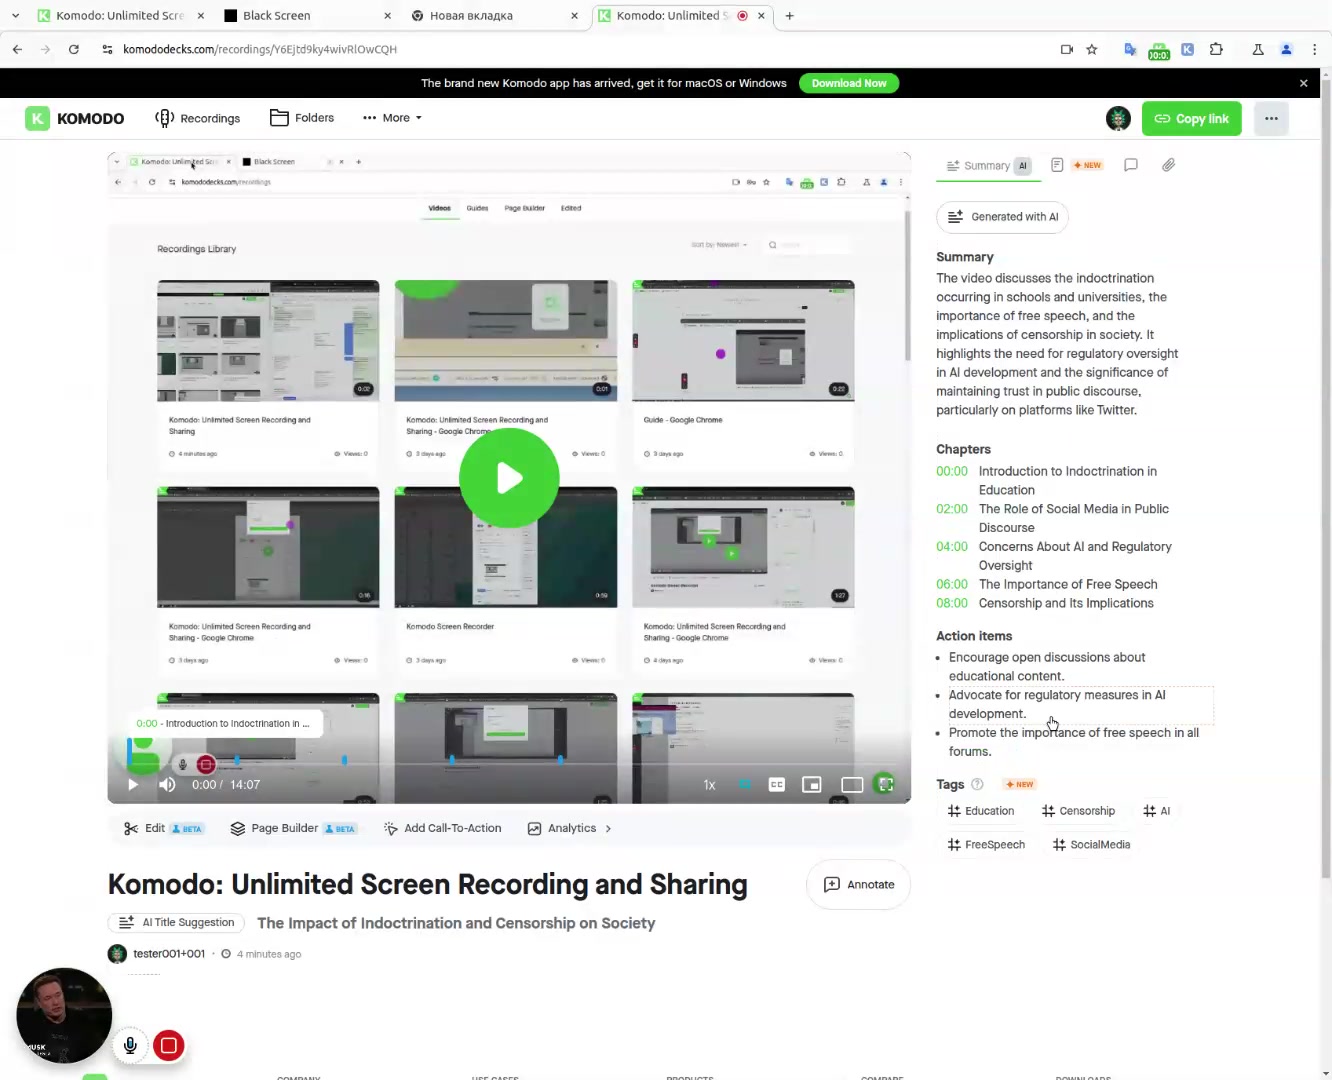This screenshot has height=1080, width=1332.
Task: Stop recording with the red stop button
Action: pyautogui.click(x=169, y=1046)
